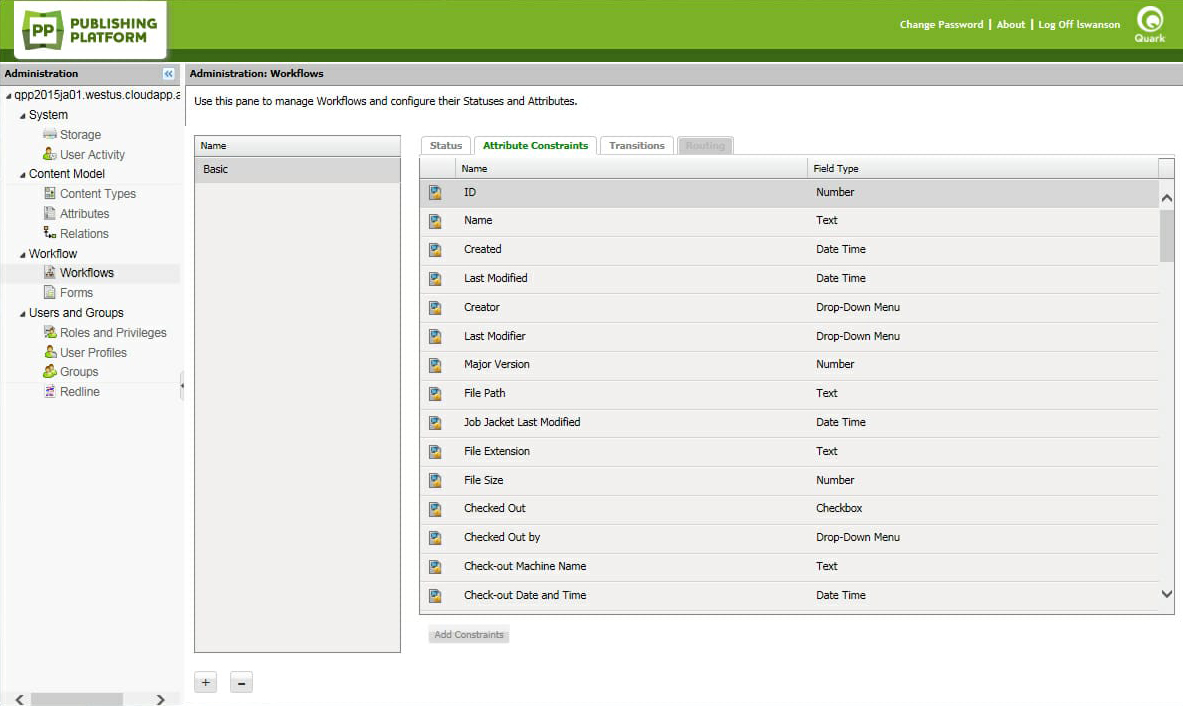The width and height of the screenshot is (1183, 706).
Task: Collapse the Administration panel with double-arrow
Action: [169, 74]
